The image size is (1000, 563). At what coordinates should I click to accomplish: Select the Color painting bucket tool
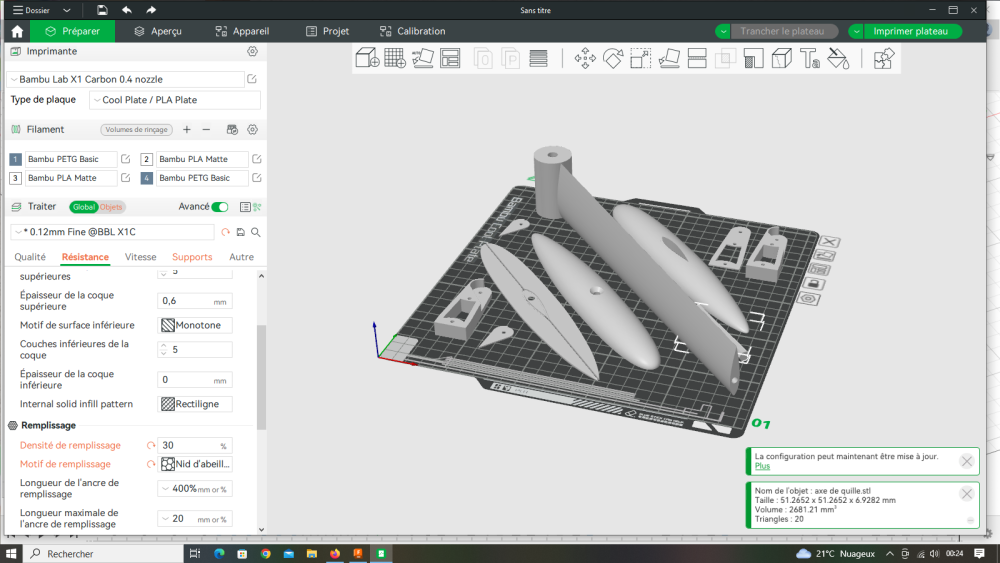(x=838, y=59)
